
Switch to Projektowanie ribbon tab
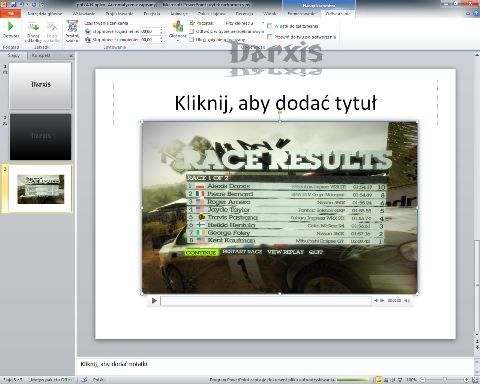click(x=119, y=14)
